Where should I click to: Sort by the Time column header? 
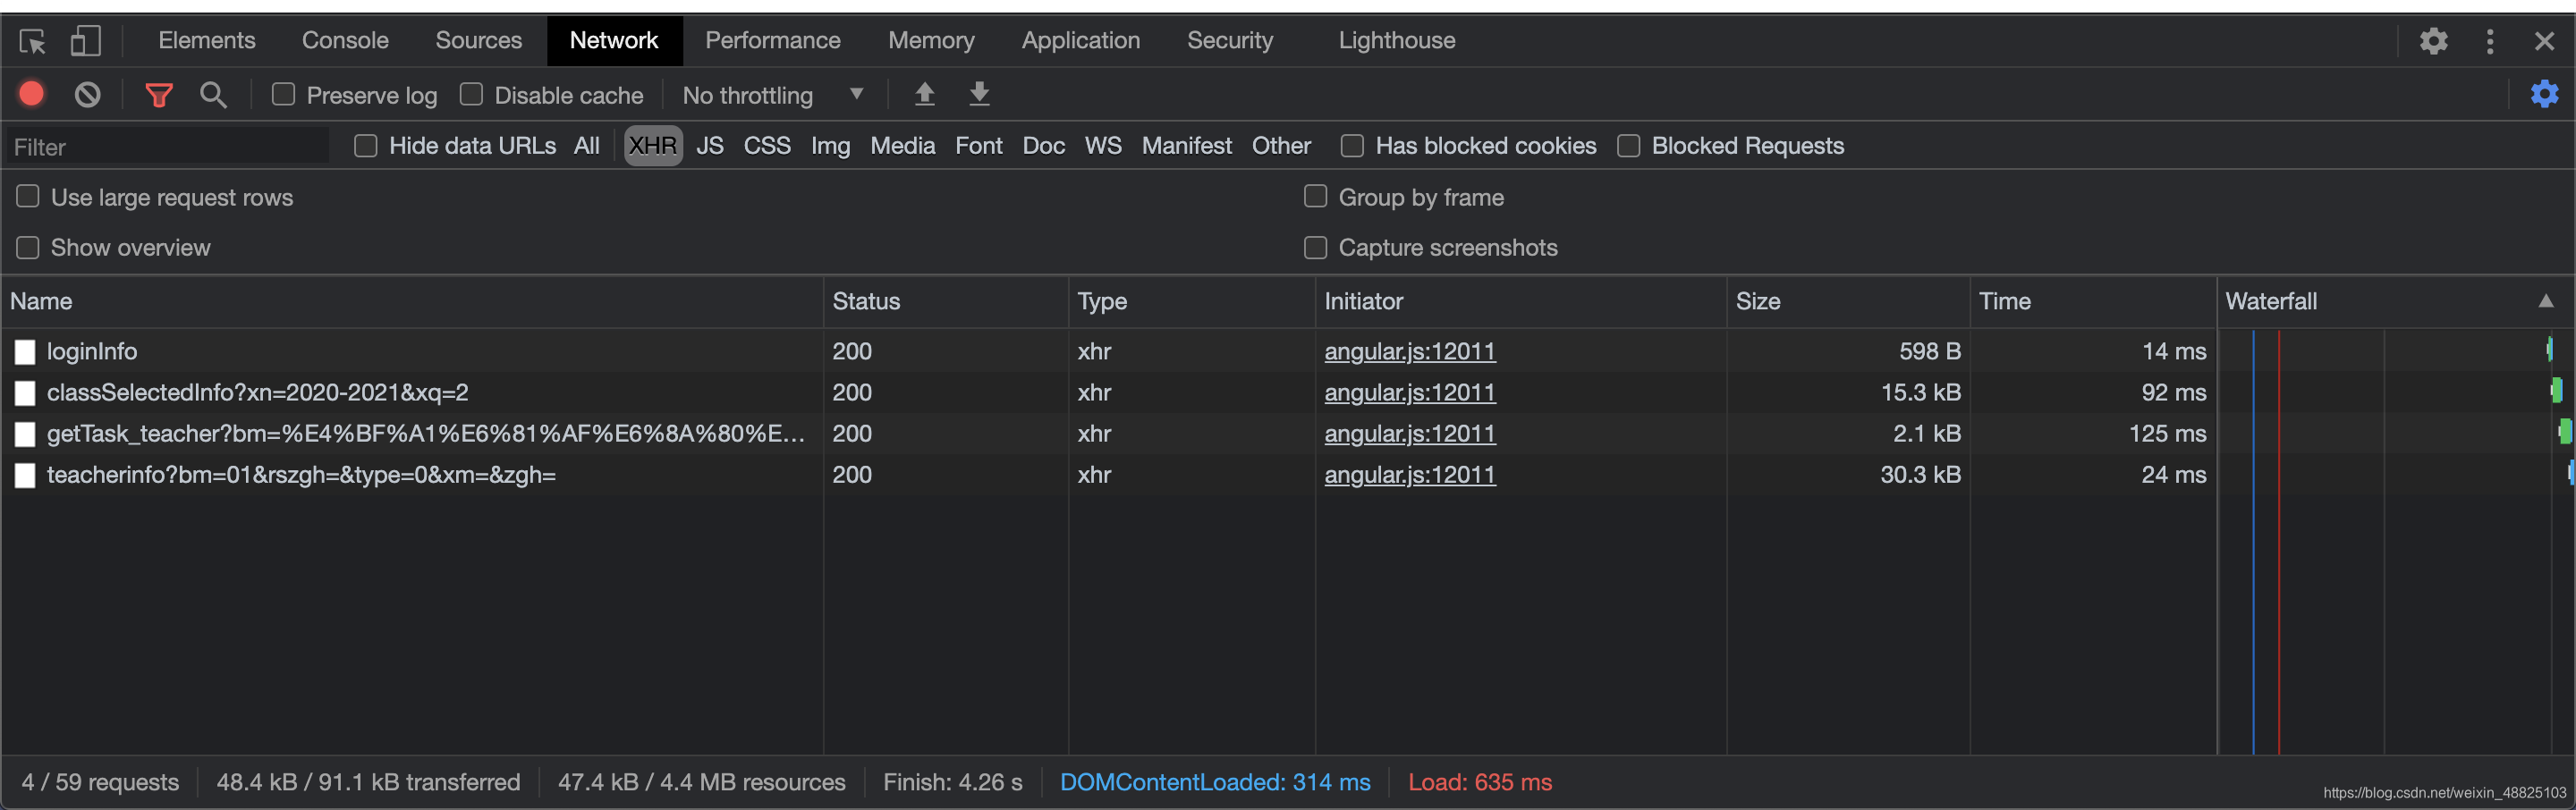(x=2093, y=302)
